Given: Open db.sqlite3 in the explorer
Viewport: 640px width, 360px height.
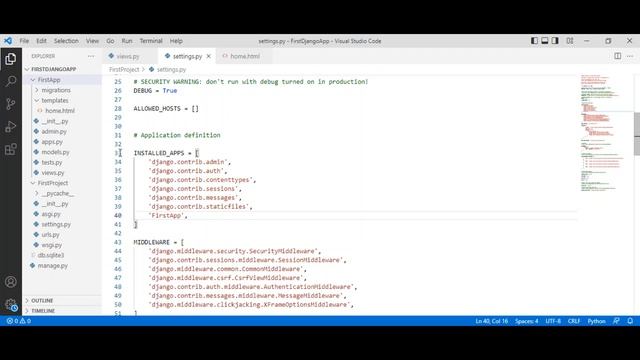Looking at the screenshot, I should [x=51, y=255].
